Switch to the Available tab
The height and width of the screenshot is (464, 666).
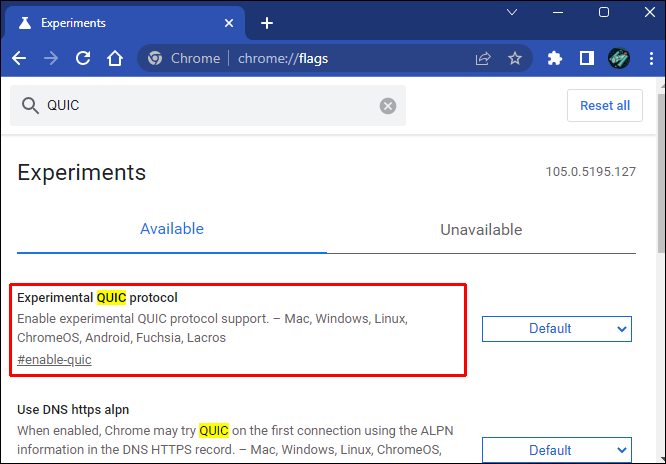pos(172,229)
